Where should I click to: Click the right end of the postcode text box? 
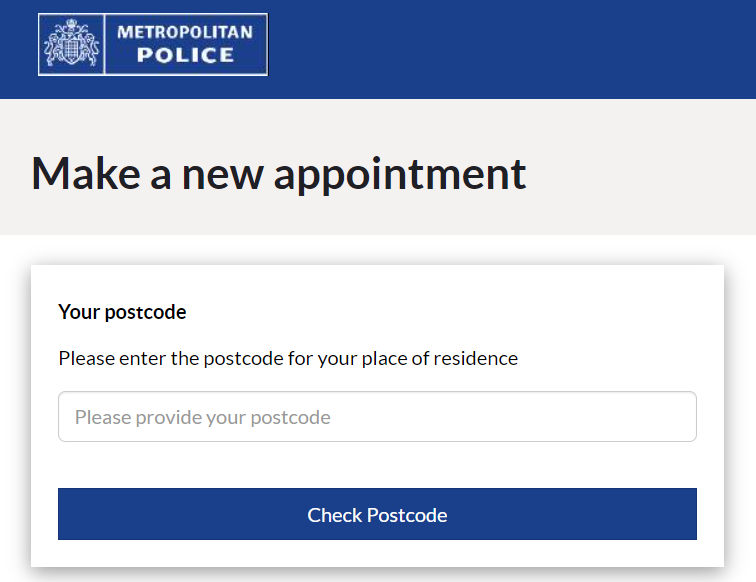point(675,417)
